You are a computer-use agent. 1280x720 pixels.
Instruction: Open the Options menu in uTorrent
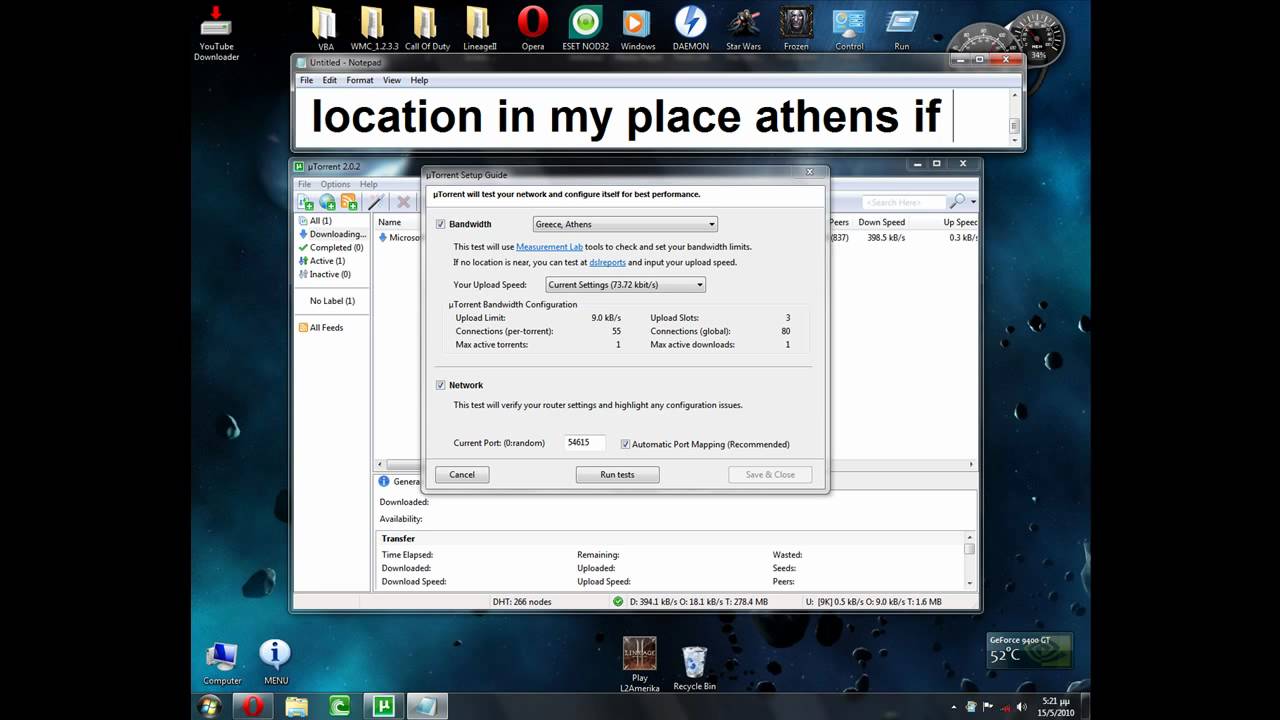(x=335, y=184)
